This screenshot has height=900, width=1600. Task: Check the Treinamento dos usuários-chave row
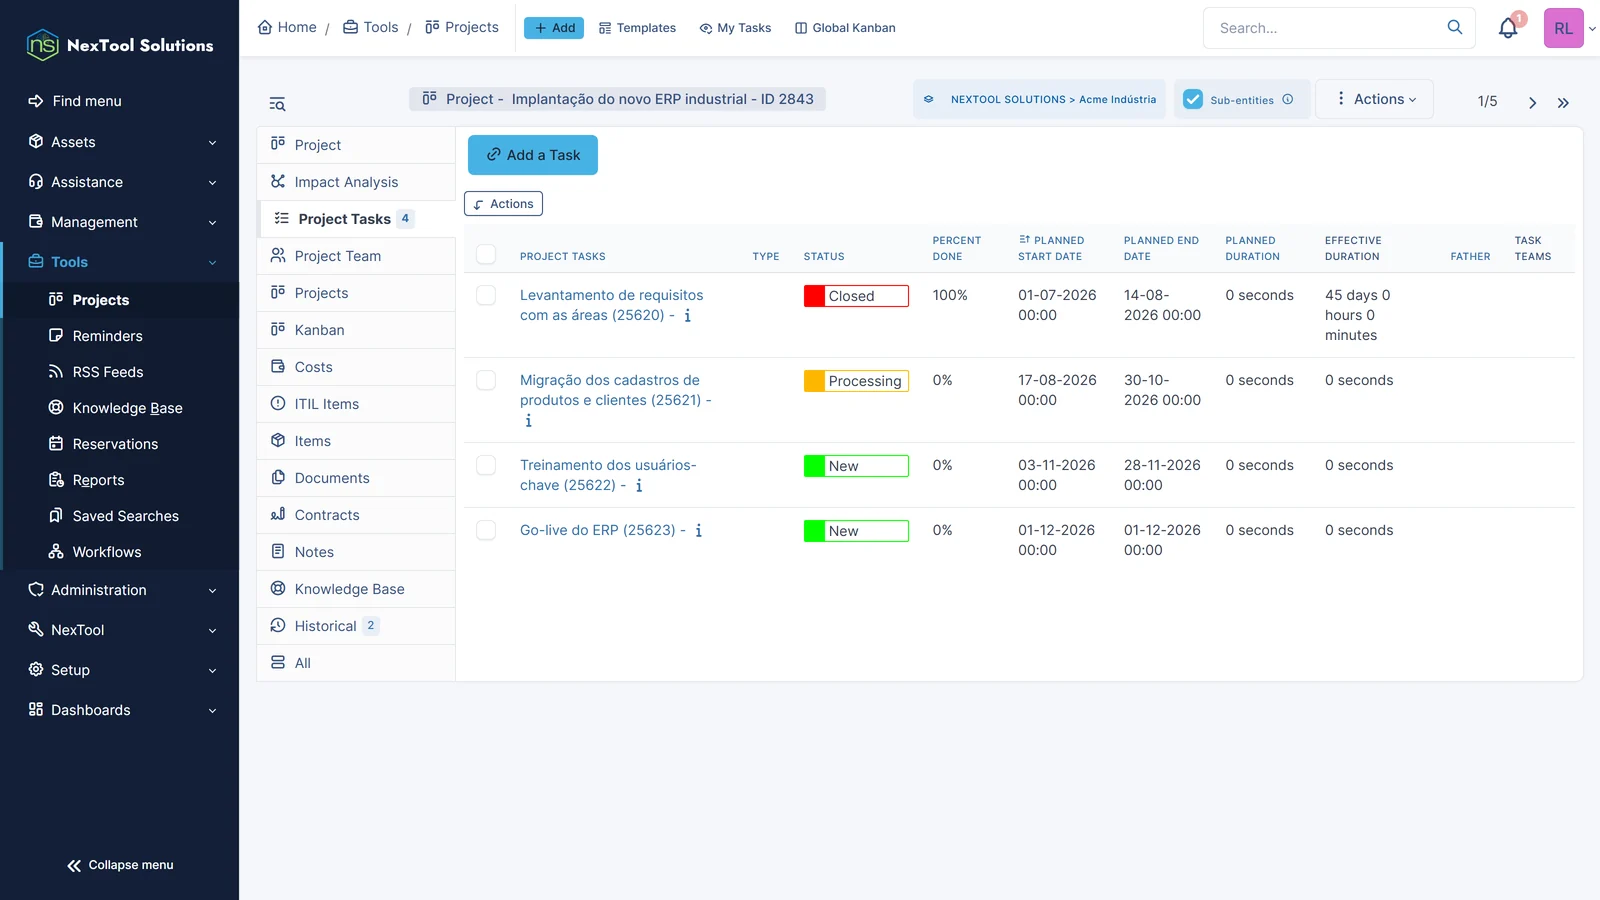point(486,465)
